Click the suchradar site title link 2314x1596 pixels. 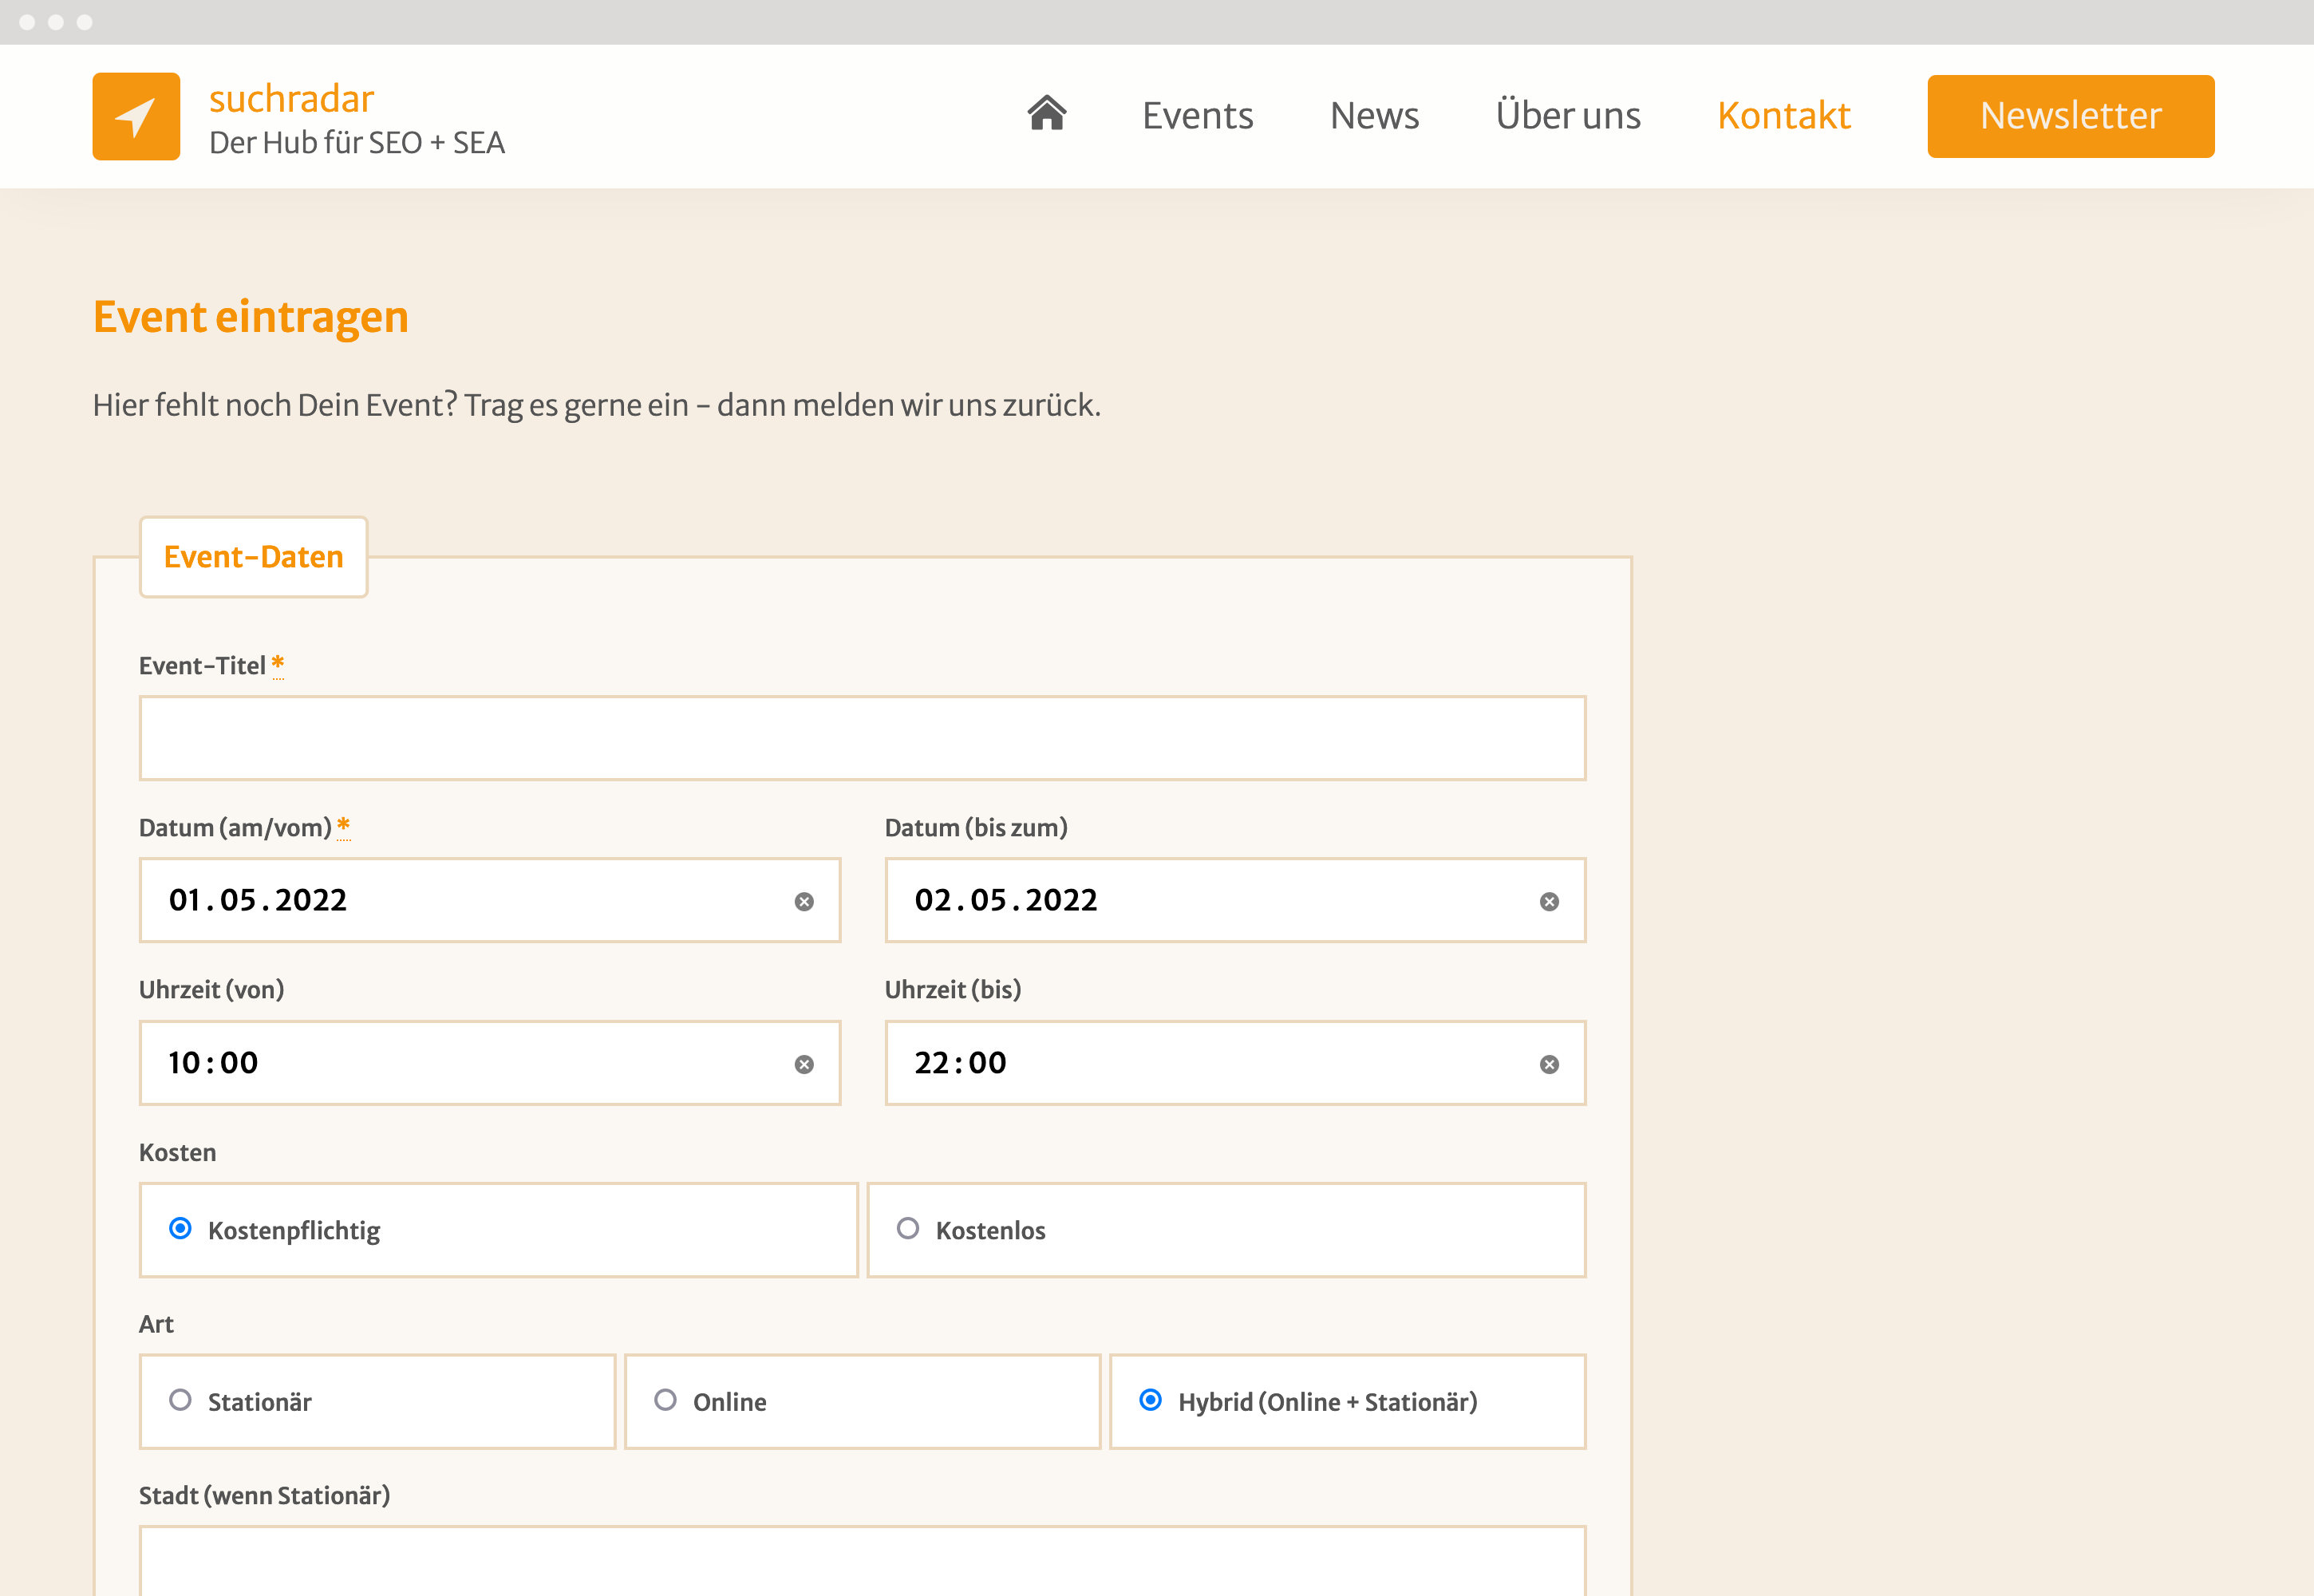[291, 98]
